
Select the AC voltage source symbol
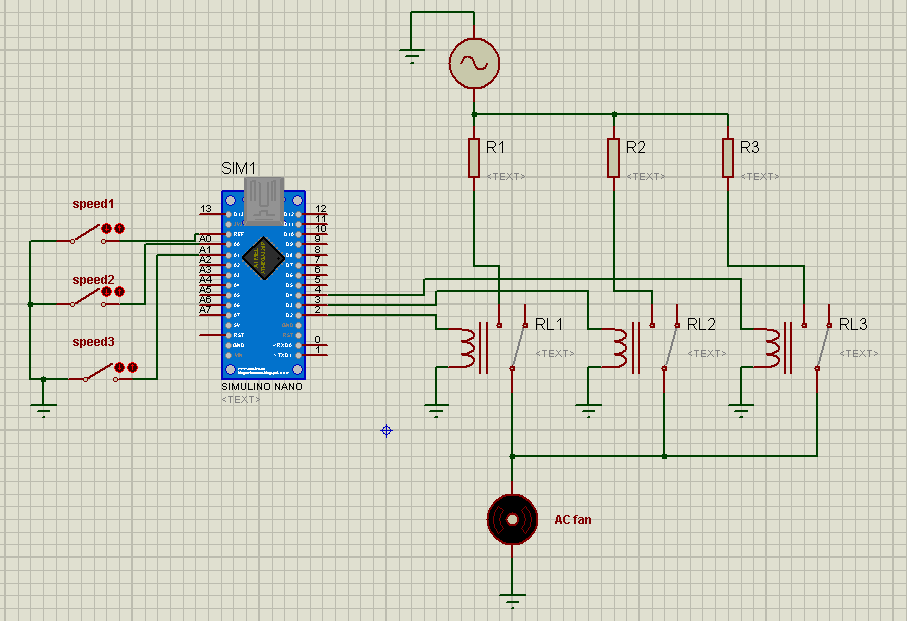pos(474,63)
